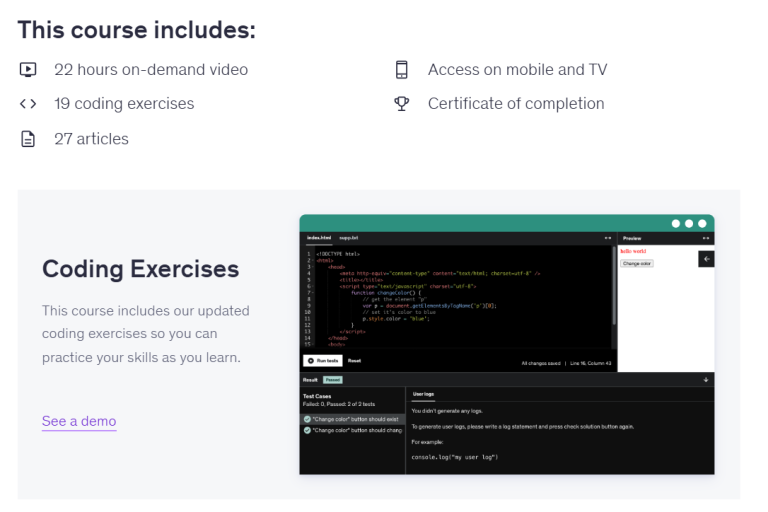
Task: Click the mobile phone access icon
Action: 402,70
